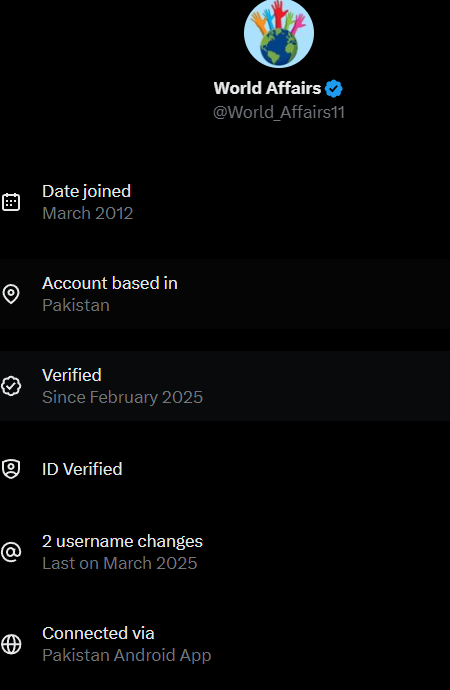Click the ID Verified label
Image resolution: width=450 pixels, height=690 pixels.
coord(82,469)
